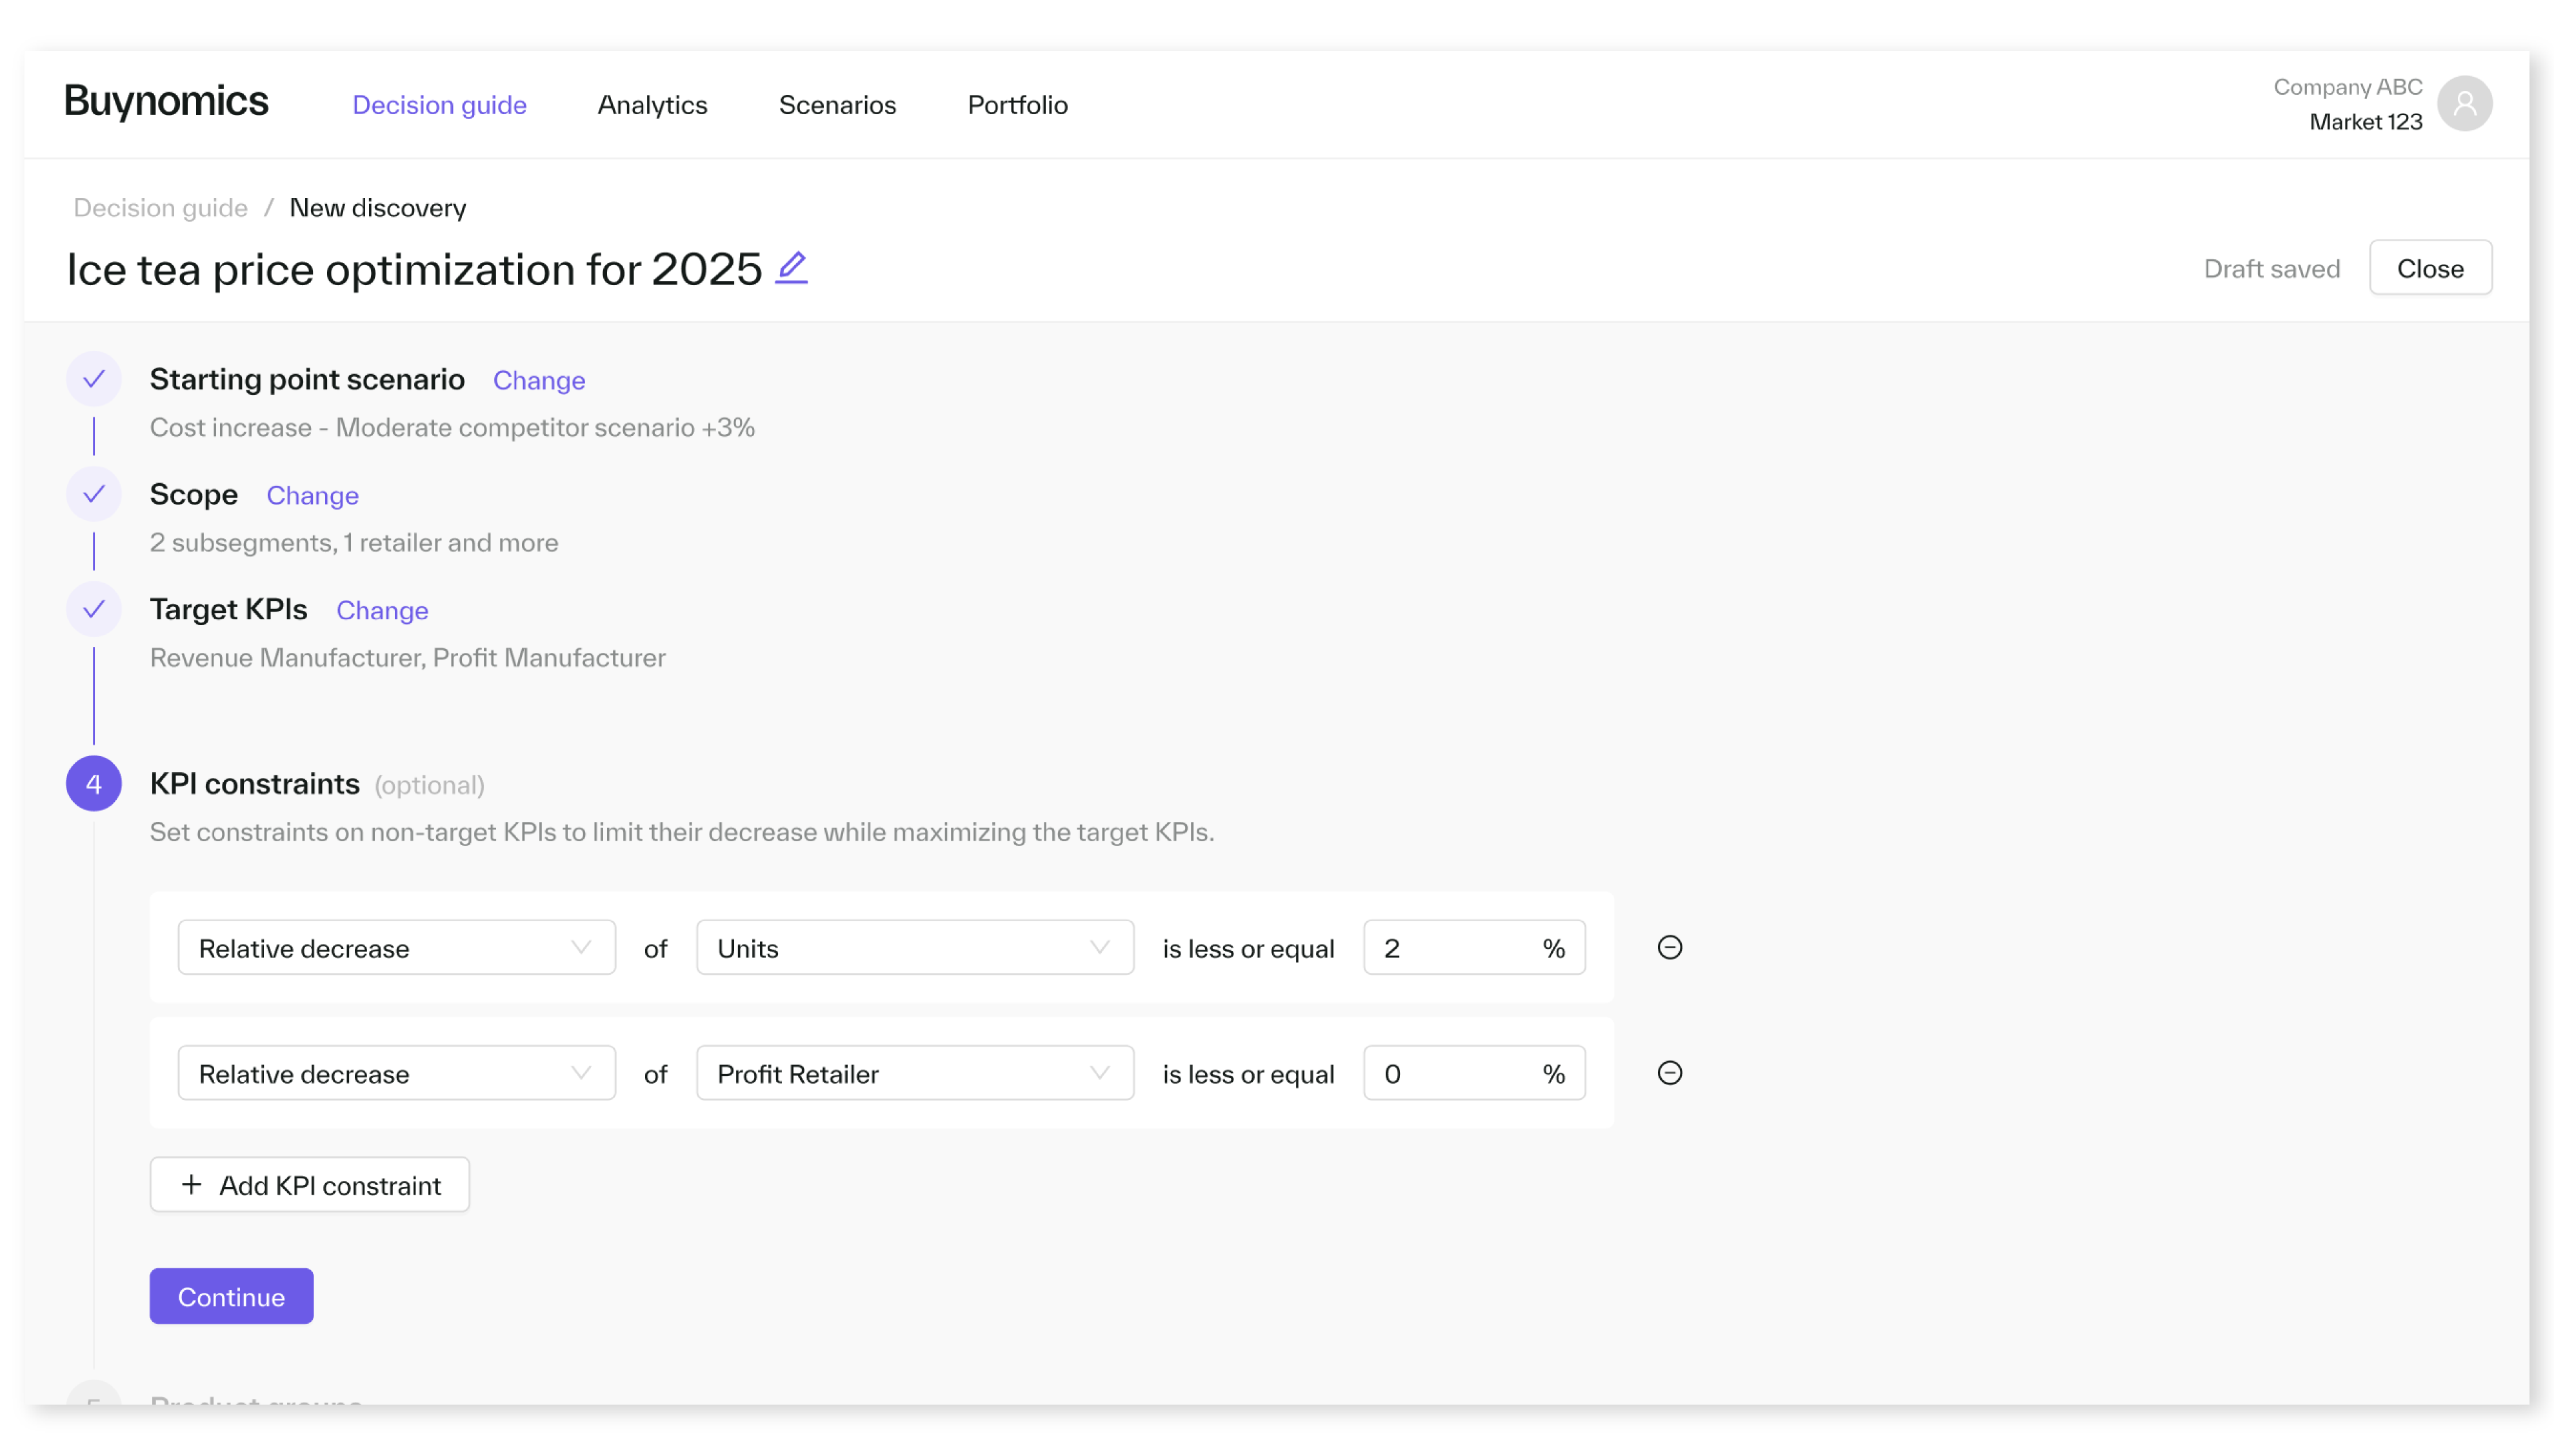Click the Target KPIs step checkmark
Image resolution: width=2554 pixels, height=1456 pixels.
click(x=94, y=609)
